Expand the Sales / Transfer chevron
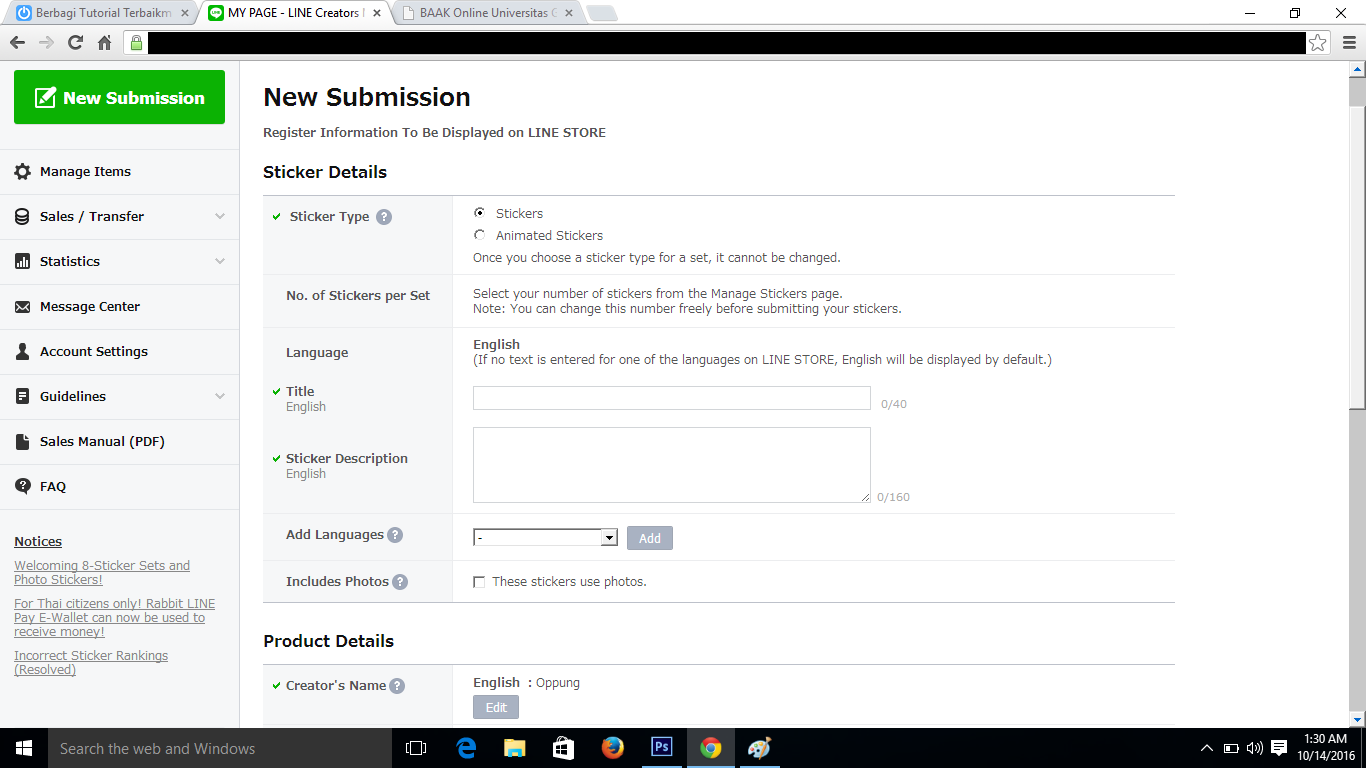This screenshot has width=1366, height=768. (x=220, y=217)
